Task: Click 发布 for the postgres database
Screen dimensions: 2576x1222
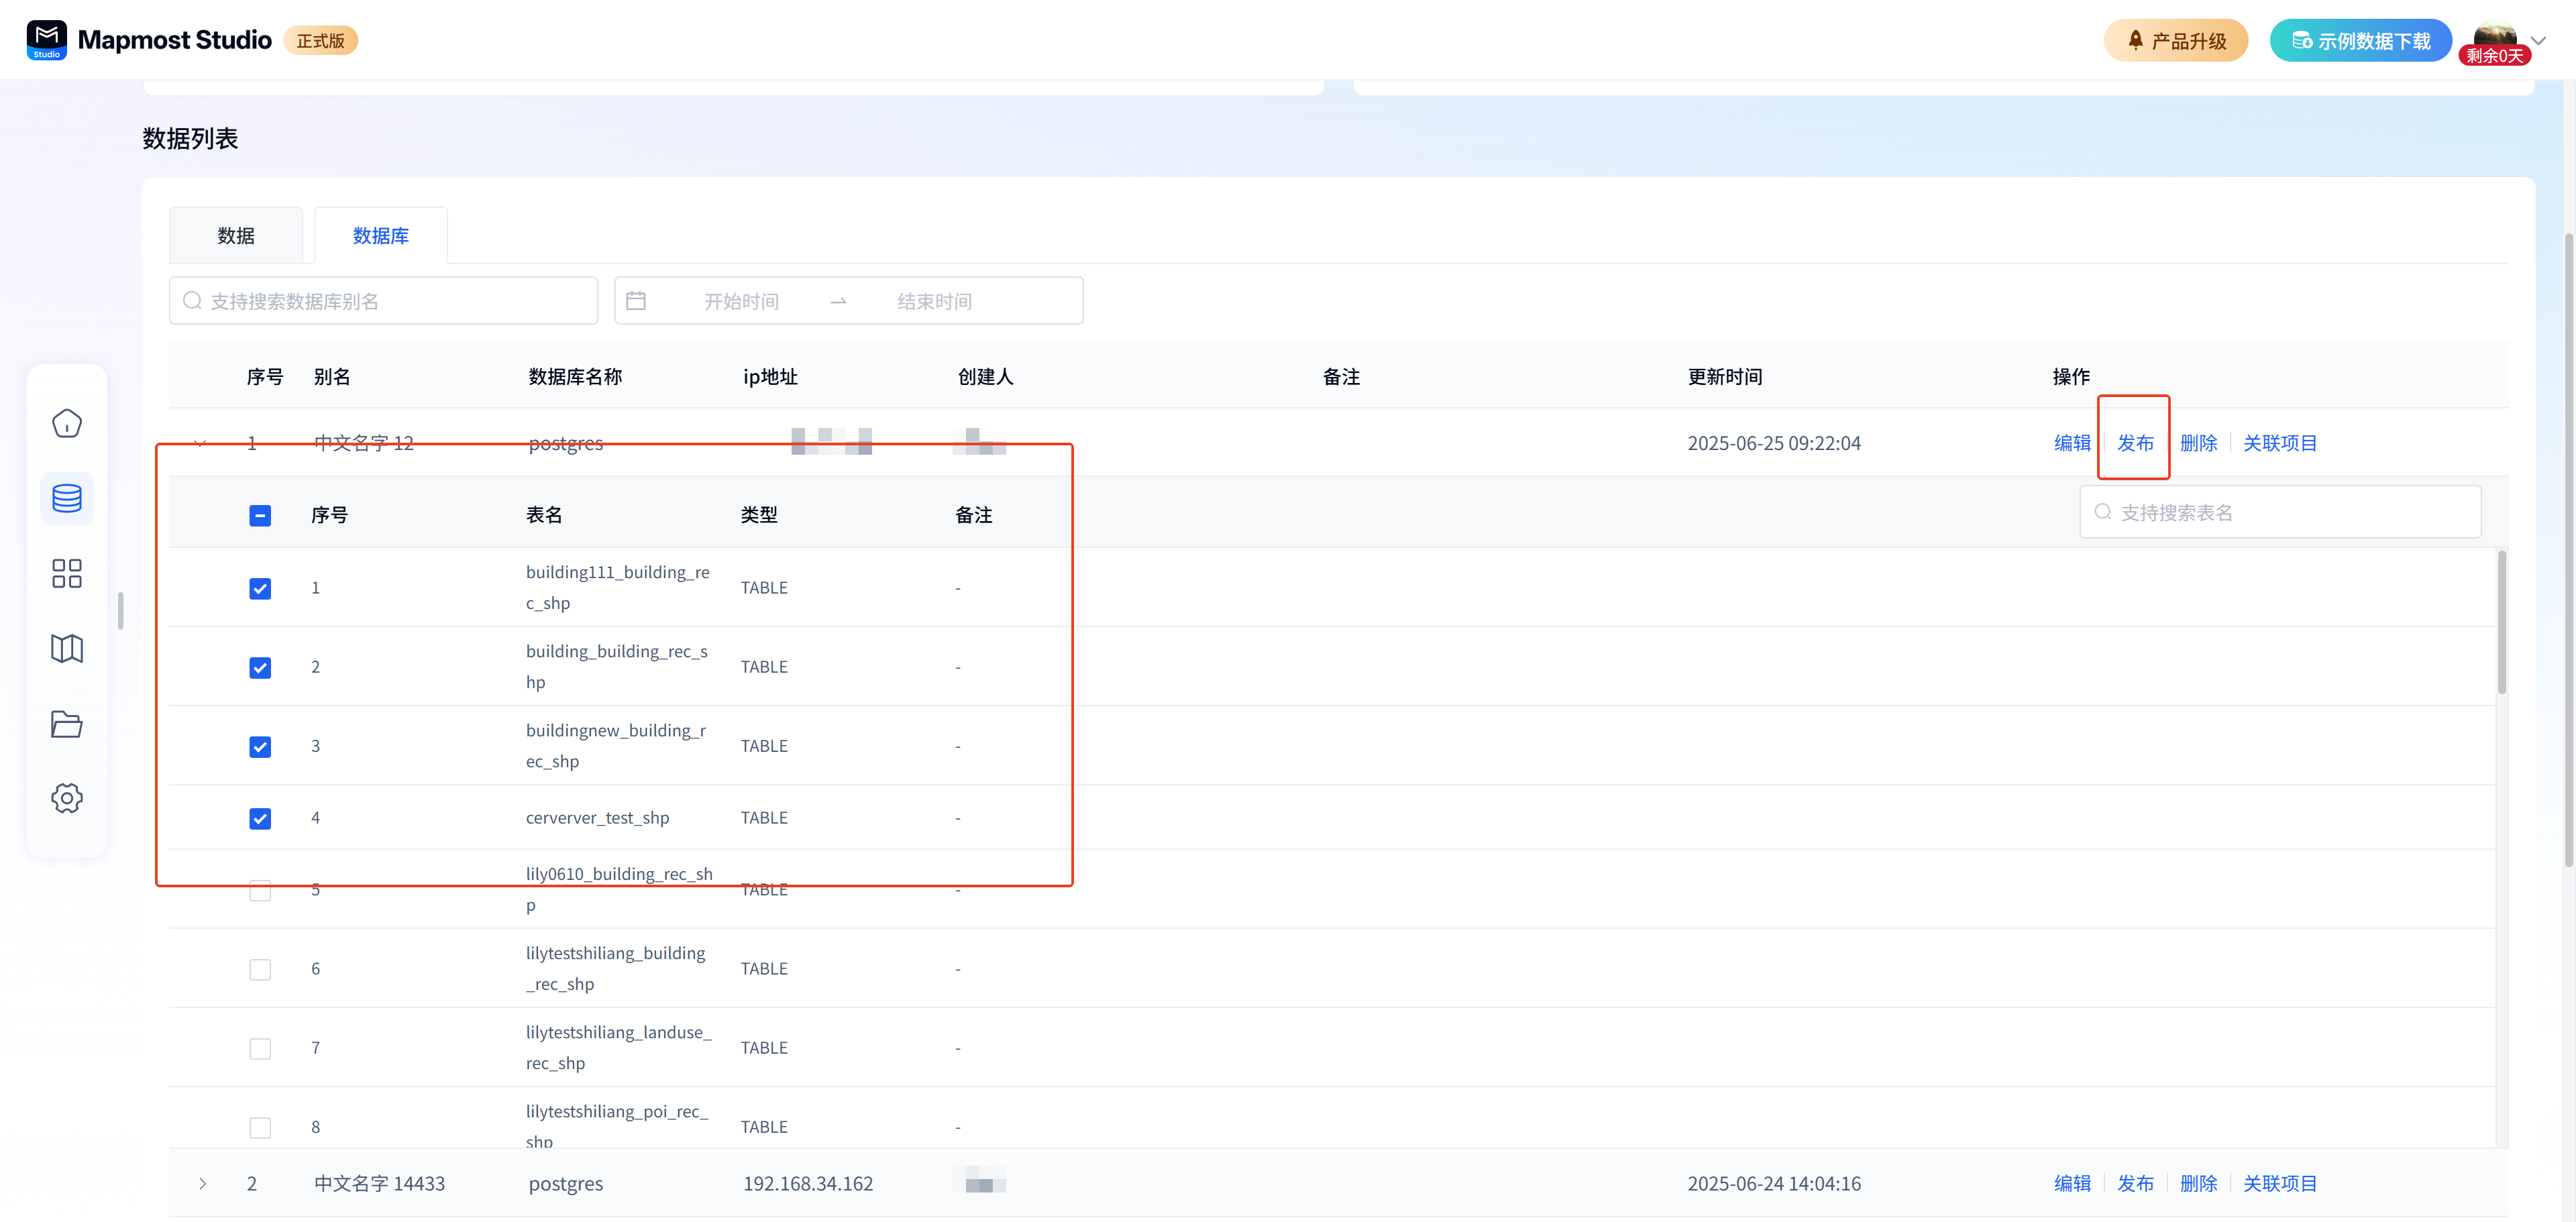Action: coord(2134,443)
